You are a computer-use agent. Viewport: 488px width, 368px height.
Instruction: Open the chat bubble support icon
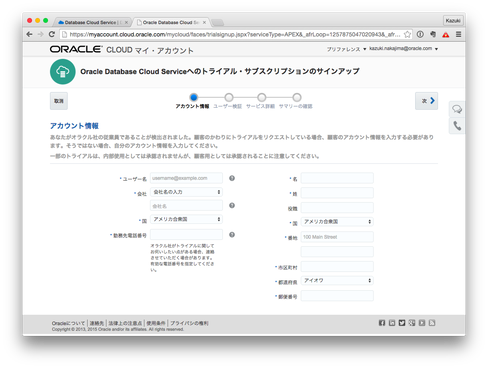(457, 109)
